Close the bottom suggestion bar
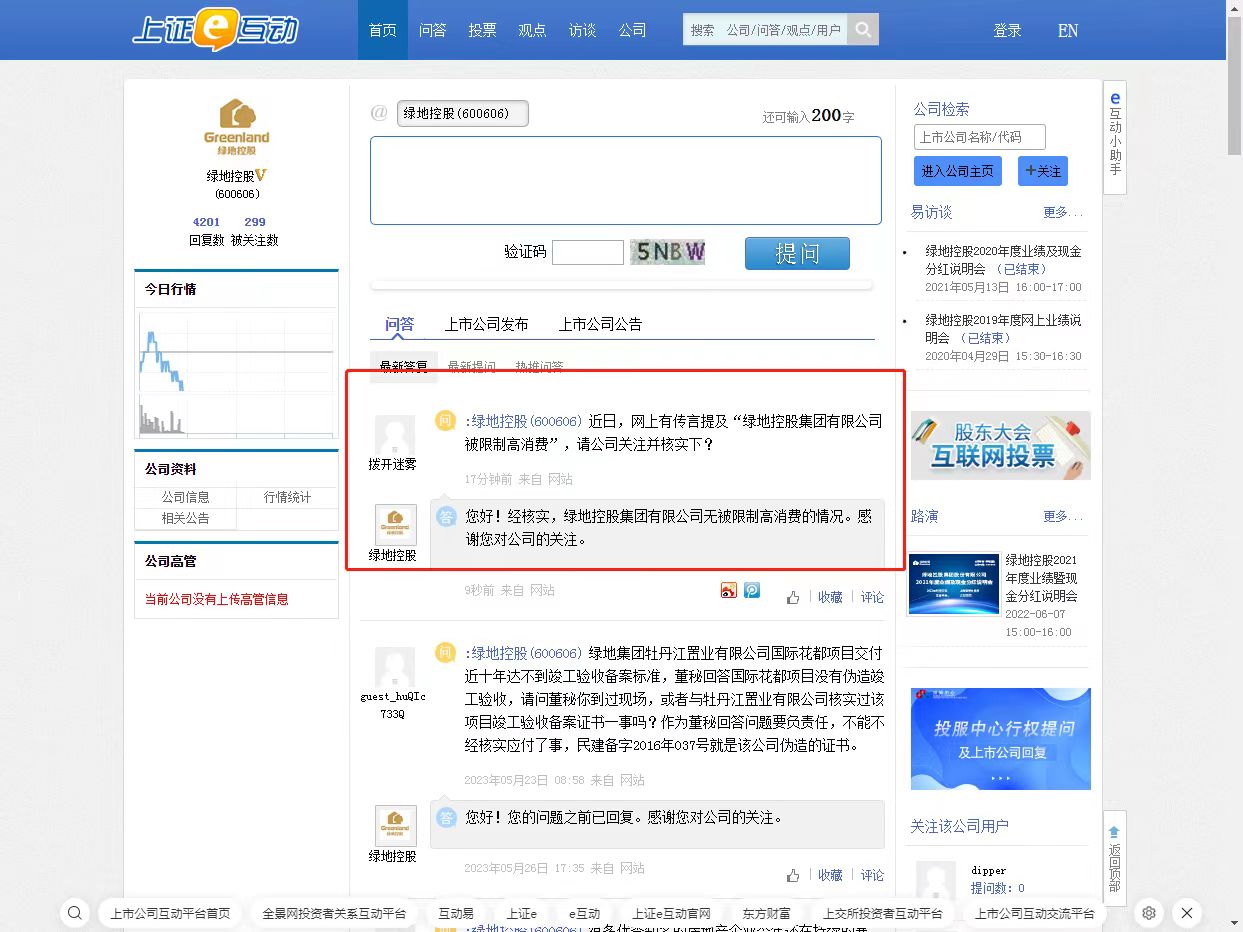 click(x=1187, y=913)
